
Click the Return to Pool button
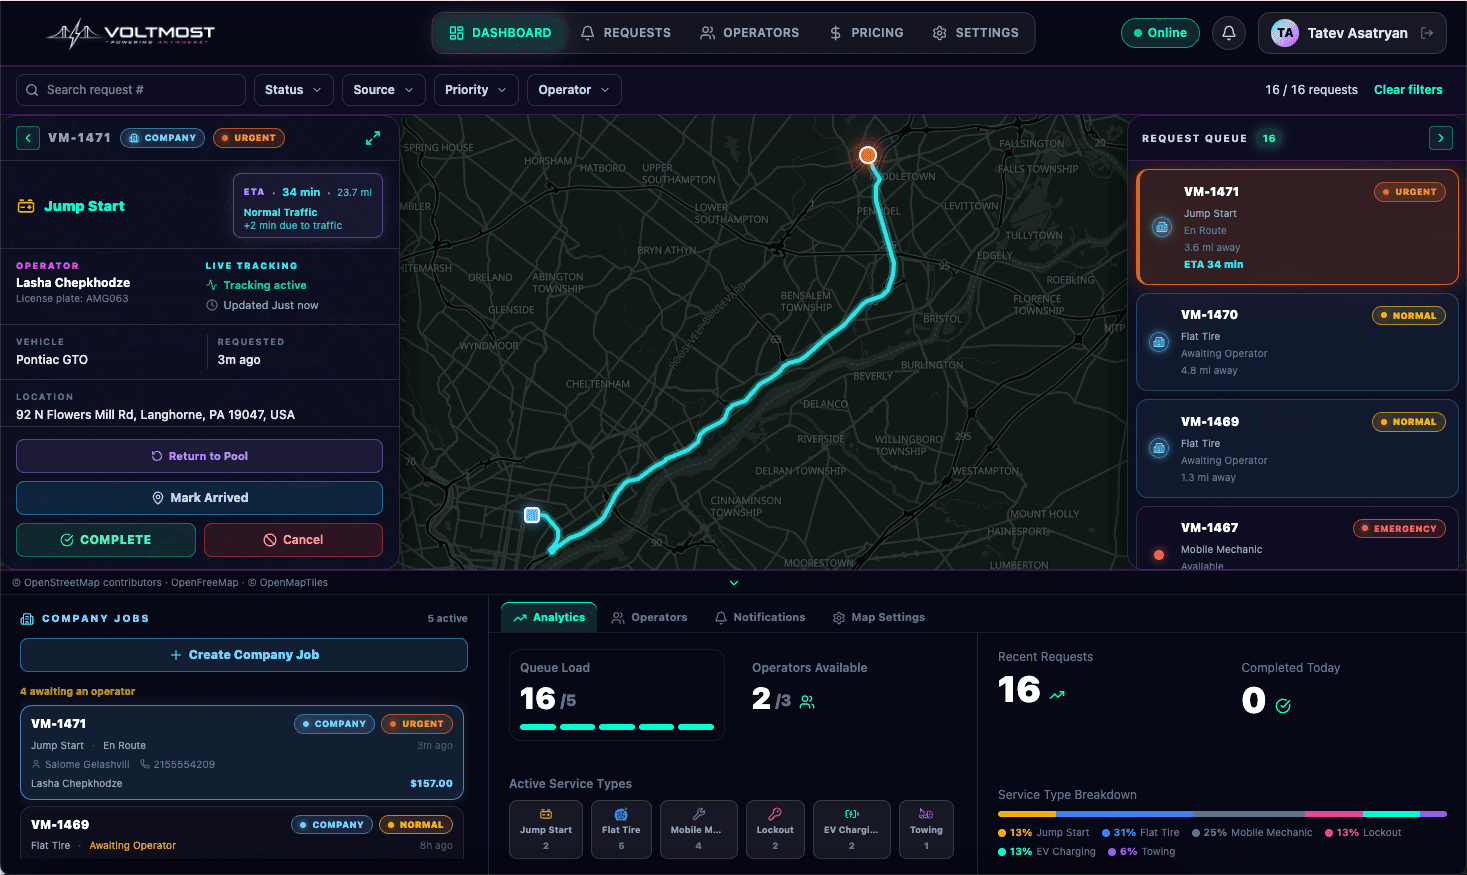click(x=199, y=456)
